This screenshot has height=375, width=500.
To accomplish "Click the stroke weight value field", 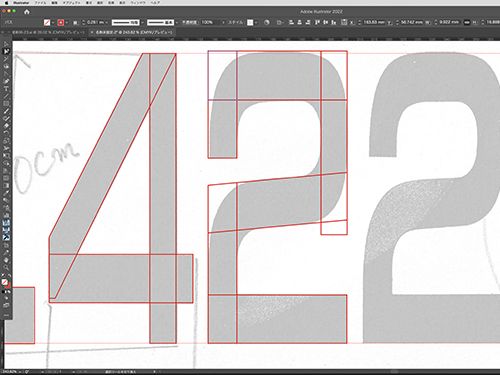I will (95, 22).
